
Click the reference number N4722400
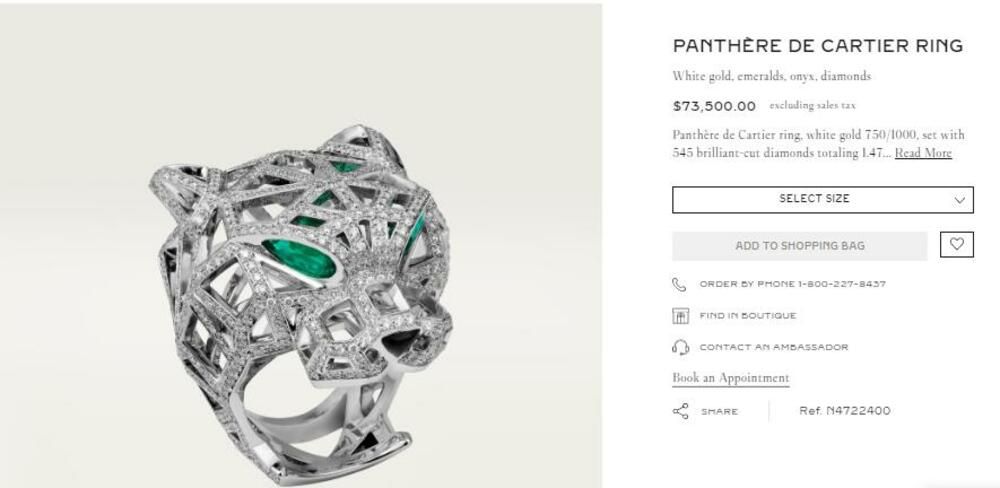point(844,411)
